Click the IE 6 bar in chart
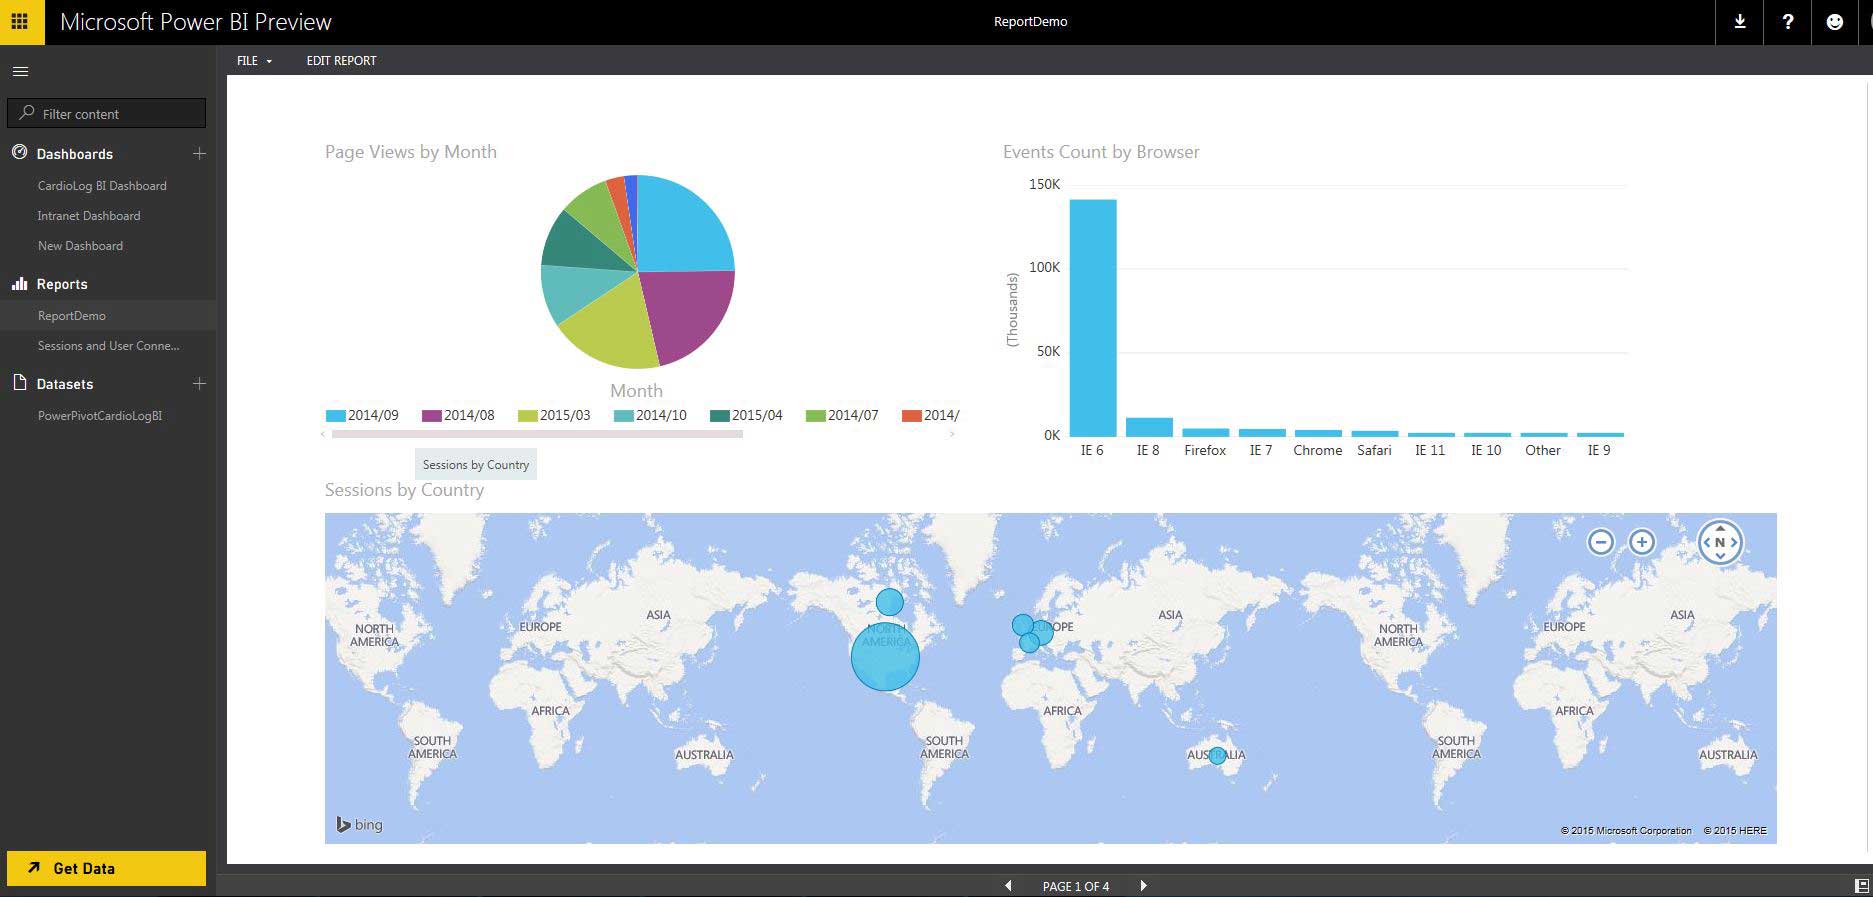The image size is (1873, 897). (1093, 318)
